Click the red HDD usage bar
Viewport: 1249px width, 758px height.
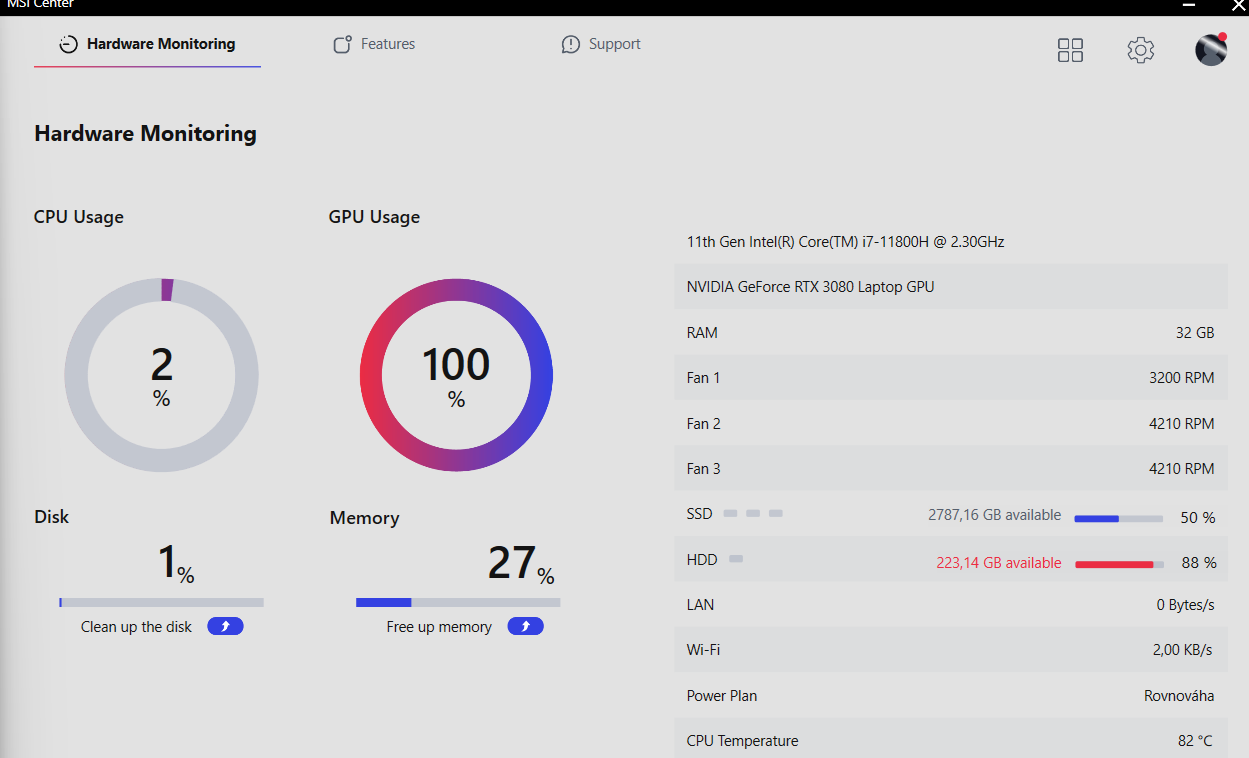1118,565
